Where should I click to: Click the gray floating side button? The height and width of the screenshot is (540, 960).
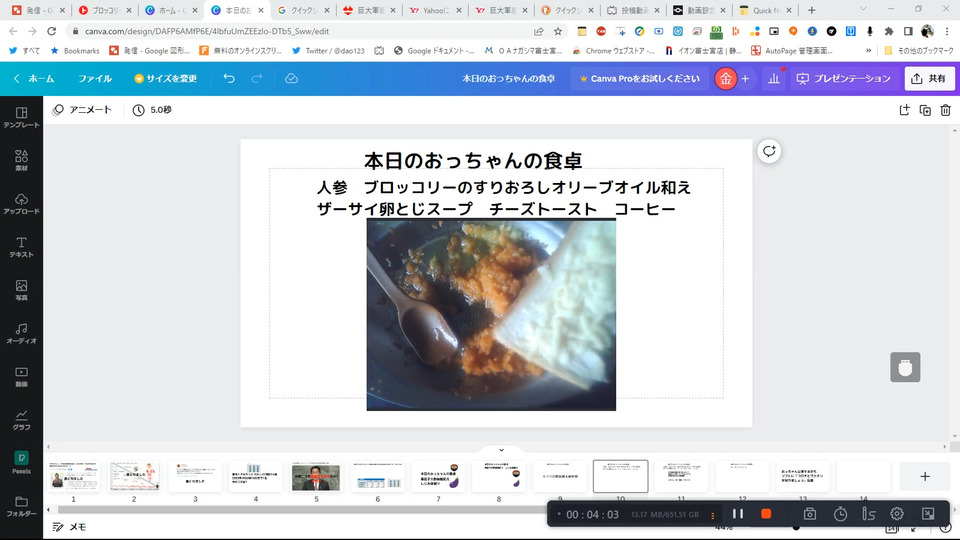coord(905,367)
